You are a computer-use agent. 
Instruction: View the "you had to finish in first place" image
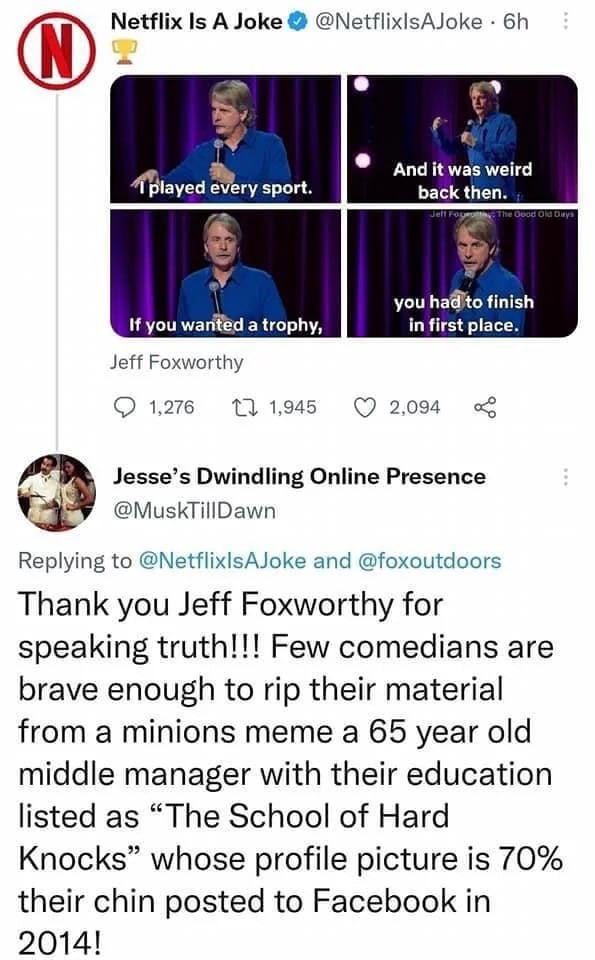pyautogui.click(x=462, y=273)
